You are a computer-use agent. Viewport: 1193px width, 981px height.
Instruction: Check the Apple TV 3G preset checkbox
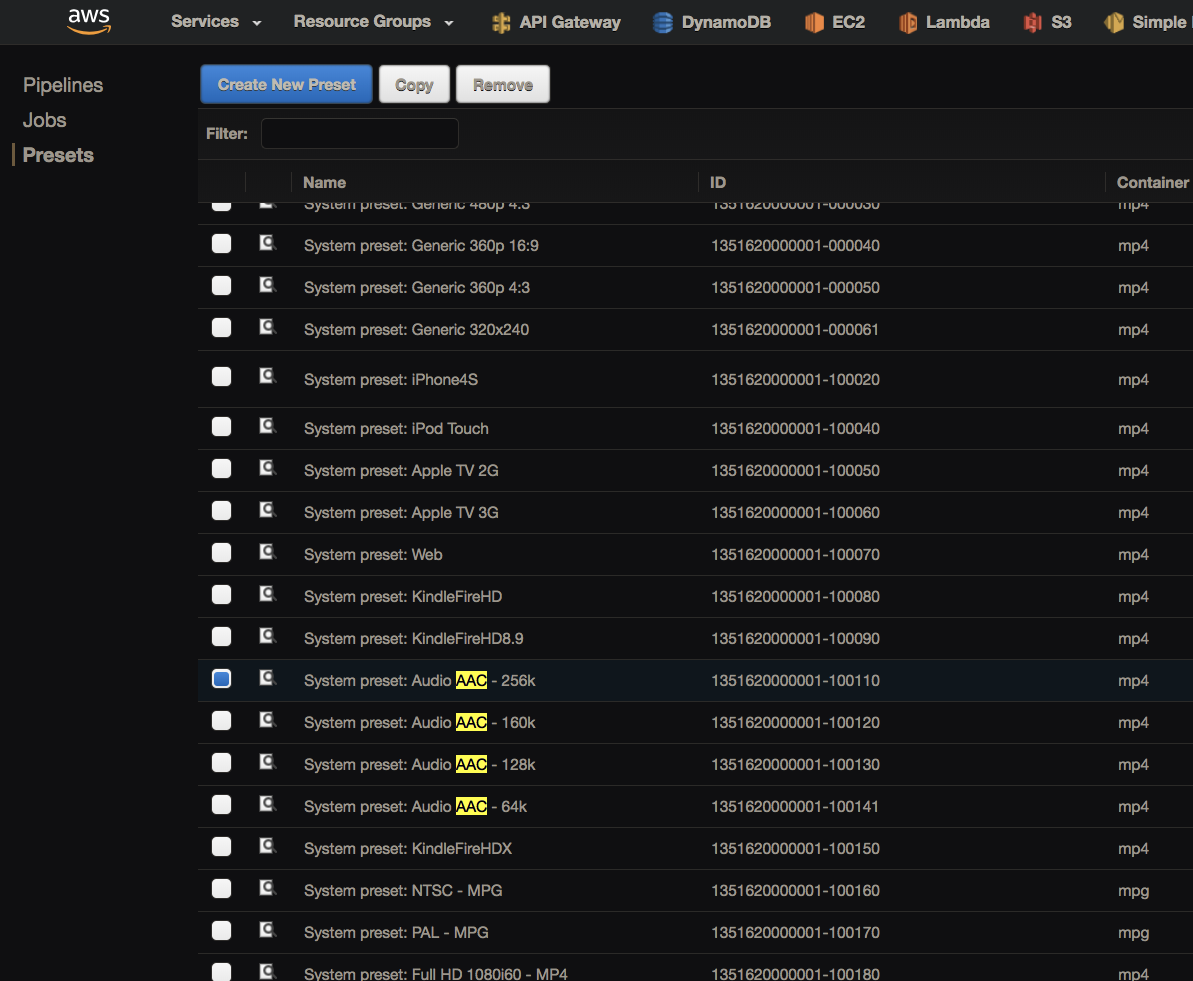pos(221,510)
